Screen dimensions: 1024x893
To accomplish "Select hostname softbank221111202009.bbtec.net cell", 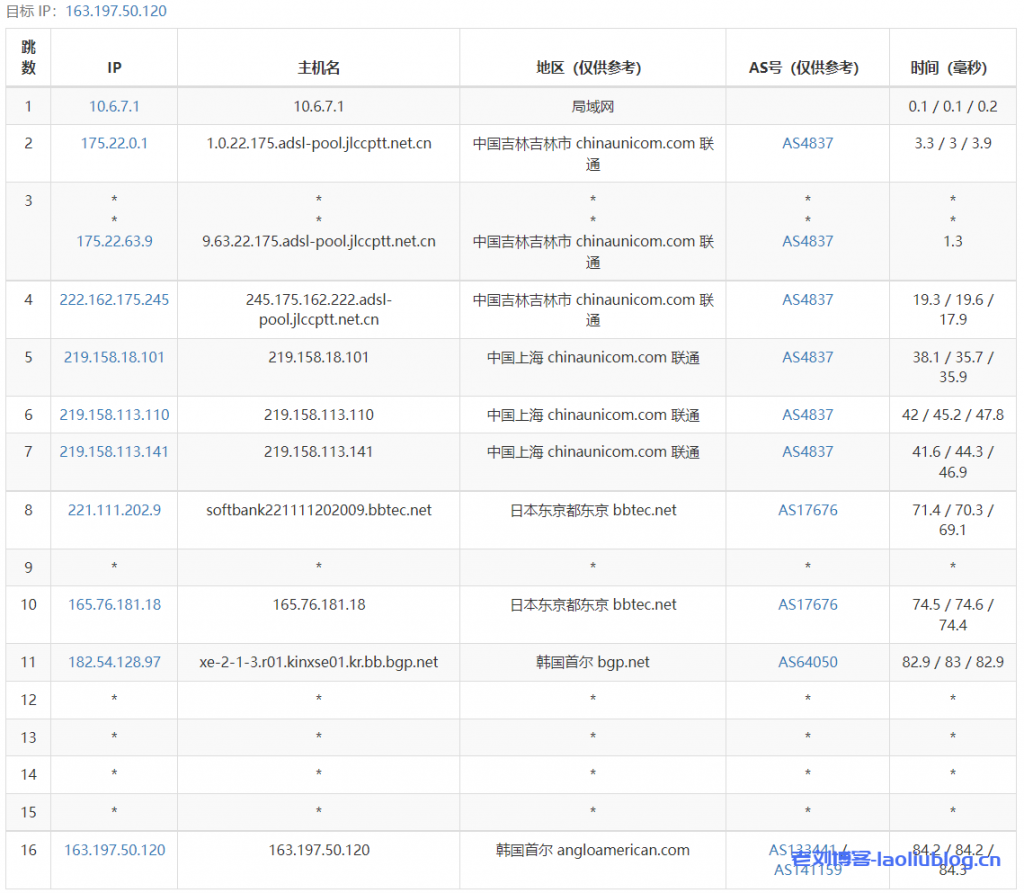I will pyautogui.click(x=318, y=510).
